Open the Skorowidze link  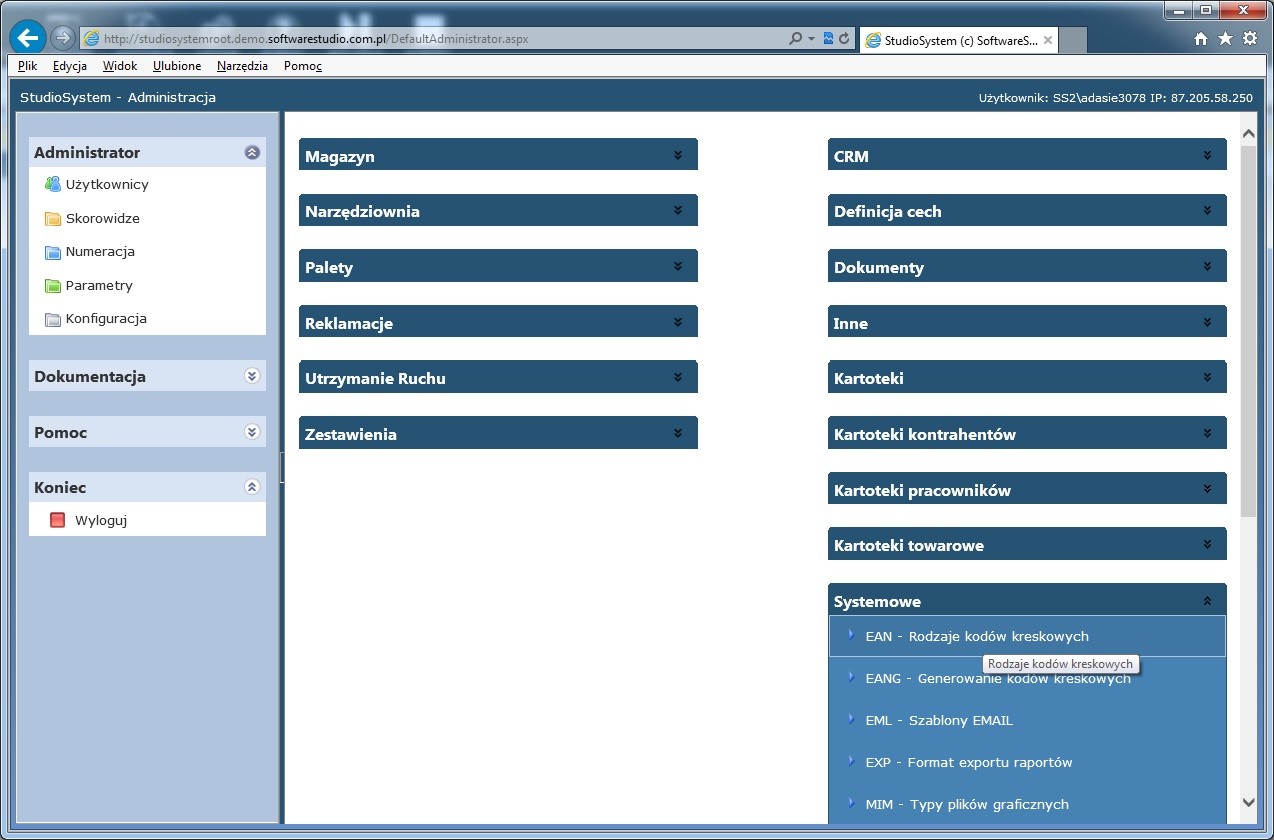(x=103, y=218)
